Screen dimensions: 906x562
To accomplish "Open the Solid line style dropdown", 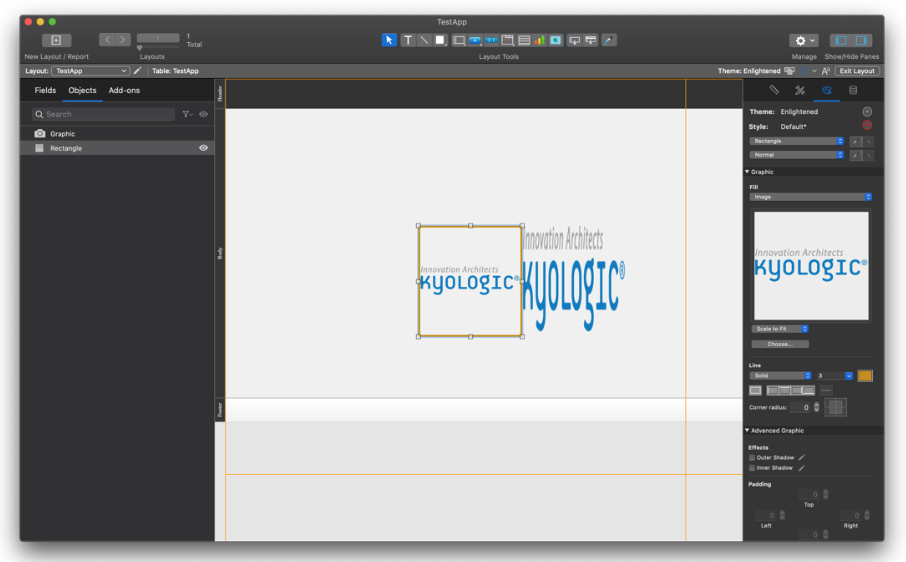I will (x=781, y=375).
